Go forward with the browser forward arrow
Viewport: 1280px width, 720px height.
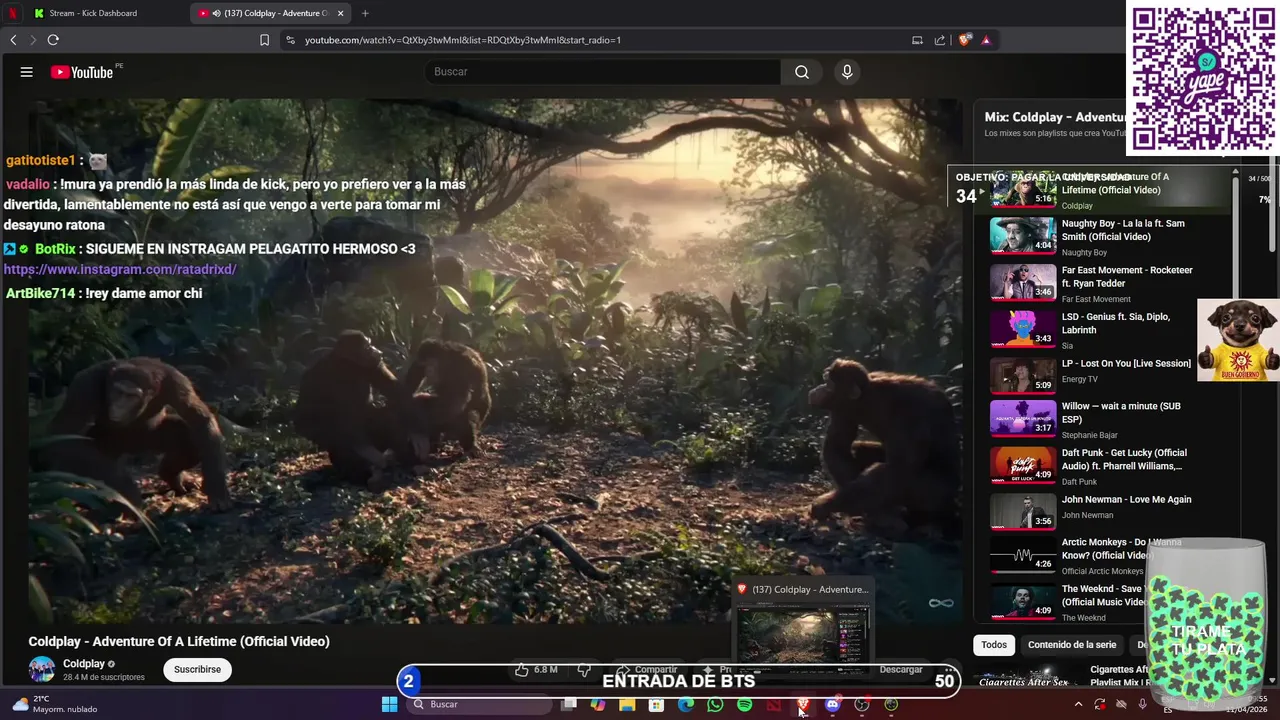tap(33, 40)
